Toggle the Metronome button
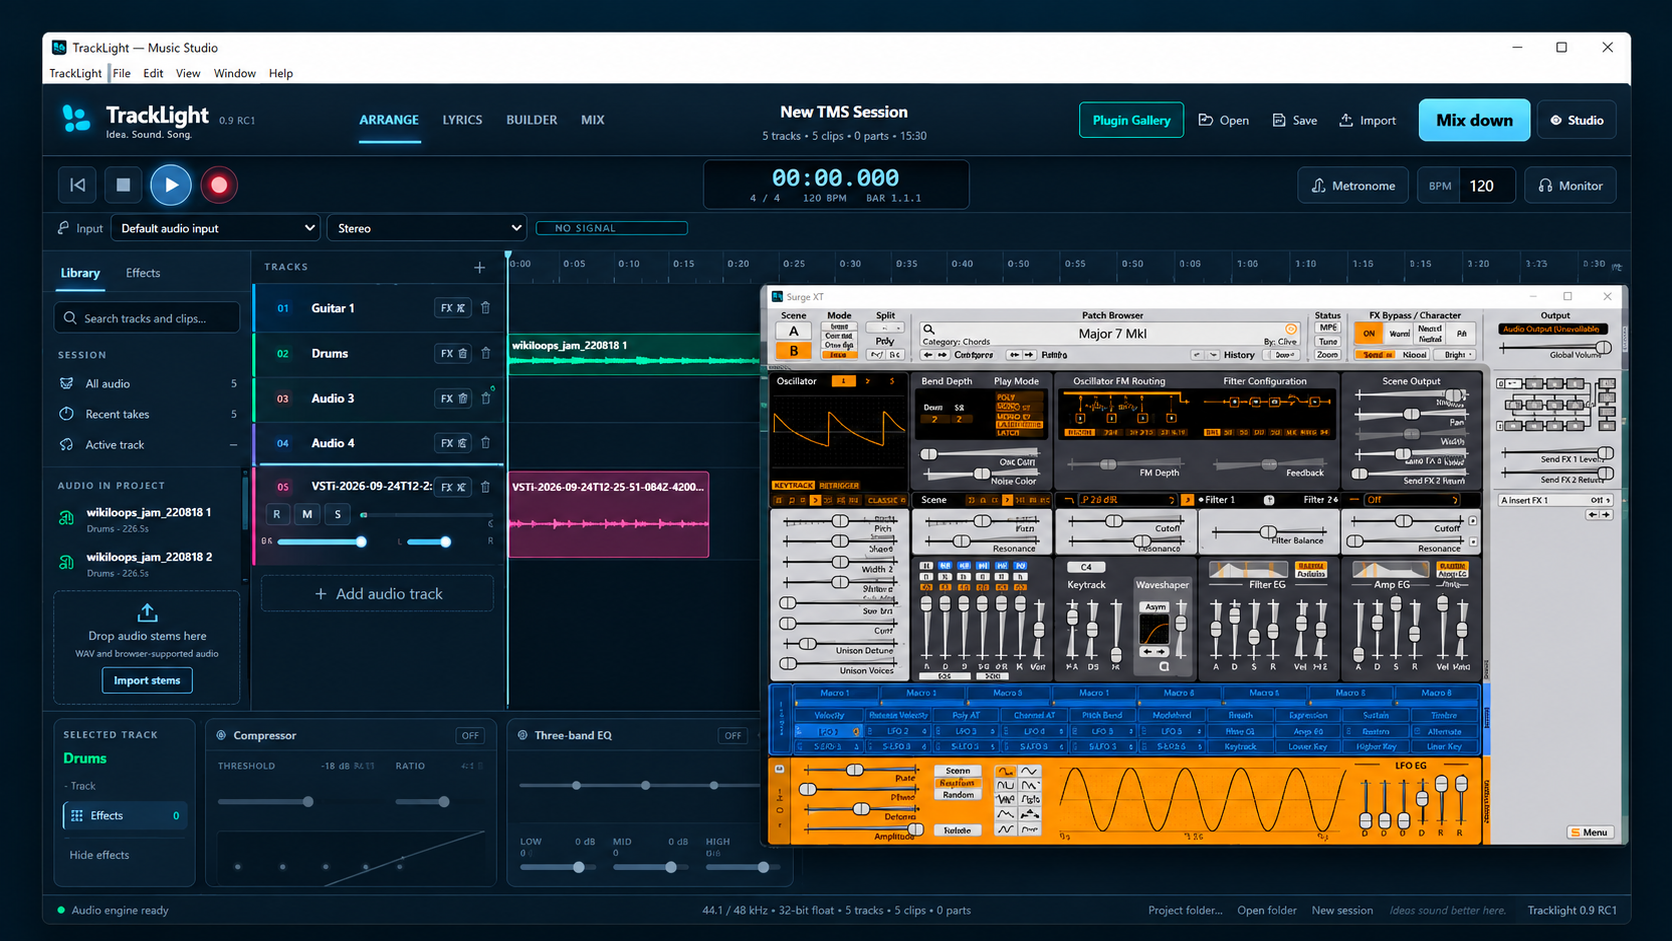Screen dimensions: 1672x941 point(1353,186)
